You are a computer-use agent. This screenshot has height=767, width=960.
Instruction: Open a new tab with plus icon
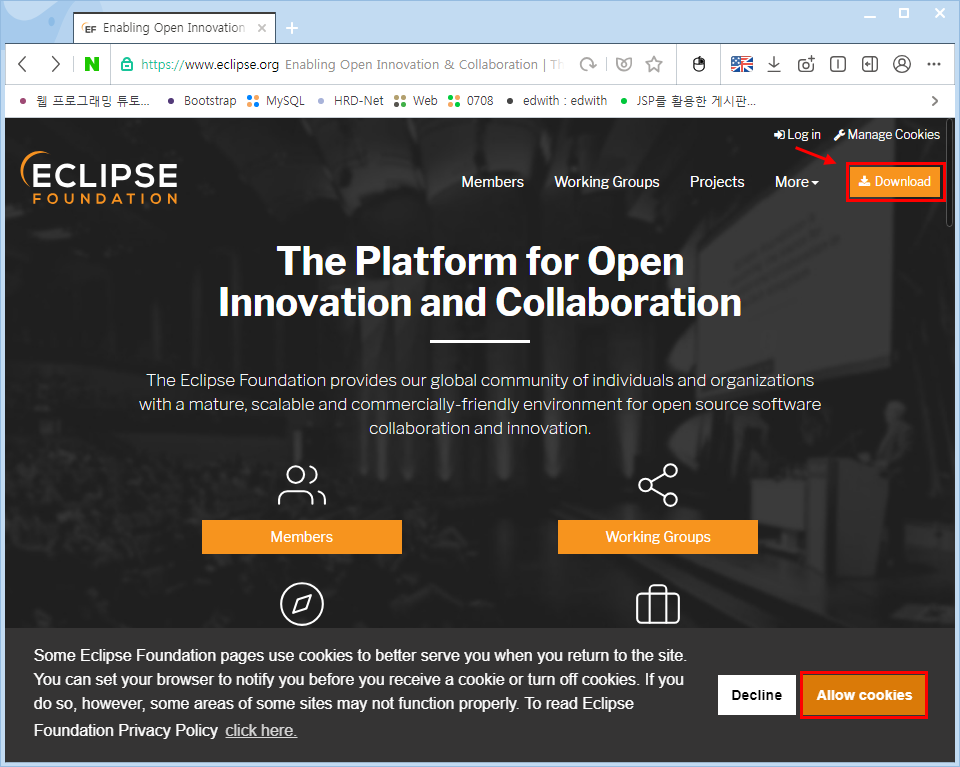pyautogui.click(x=292, y=28)
